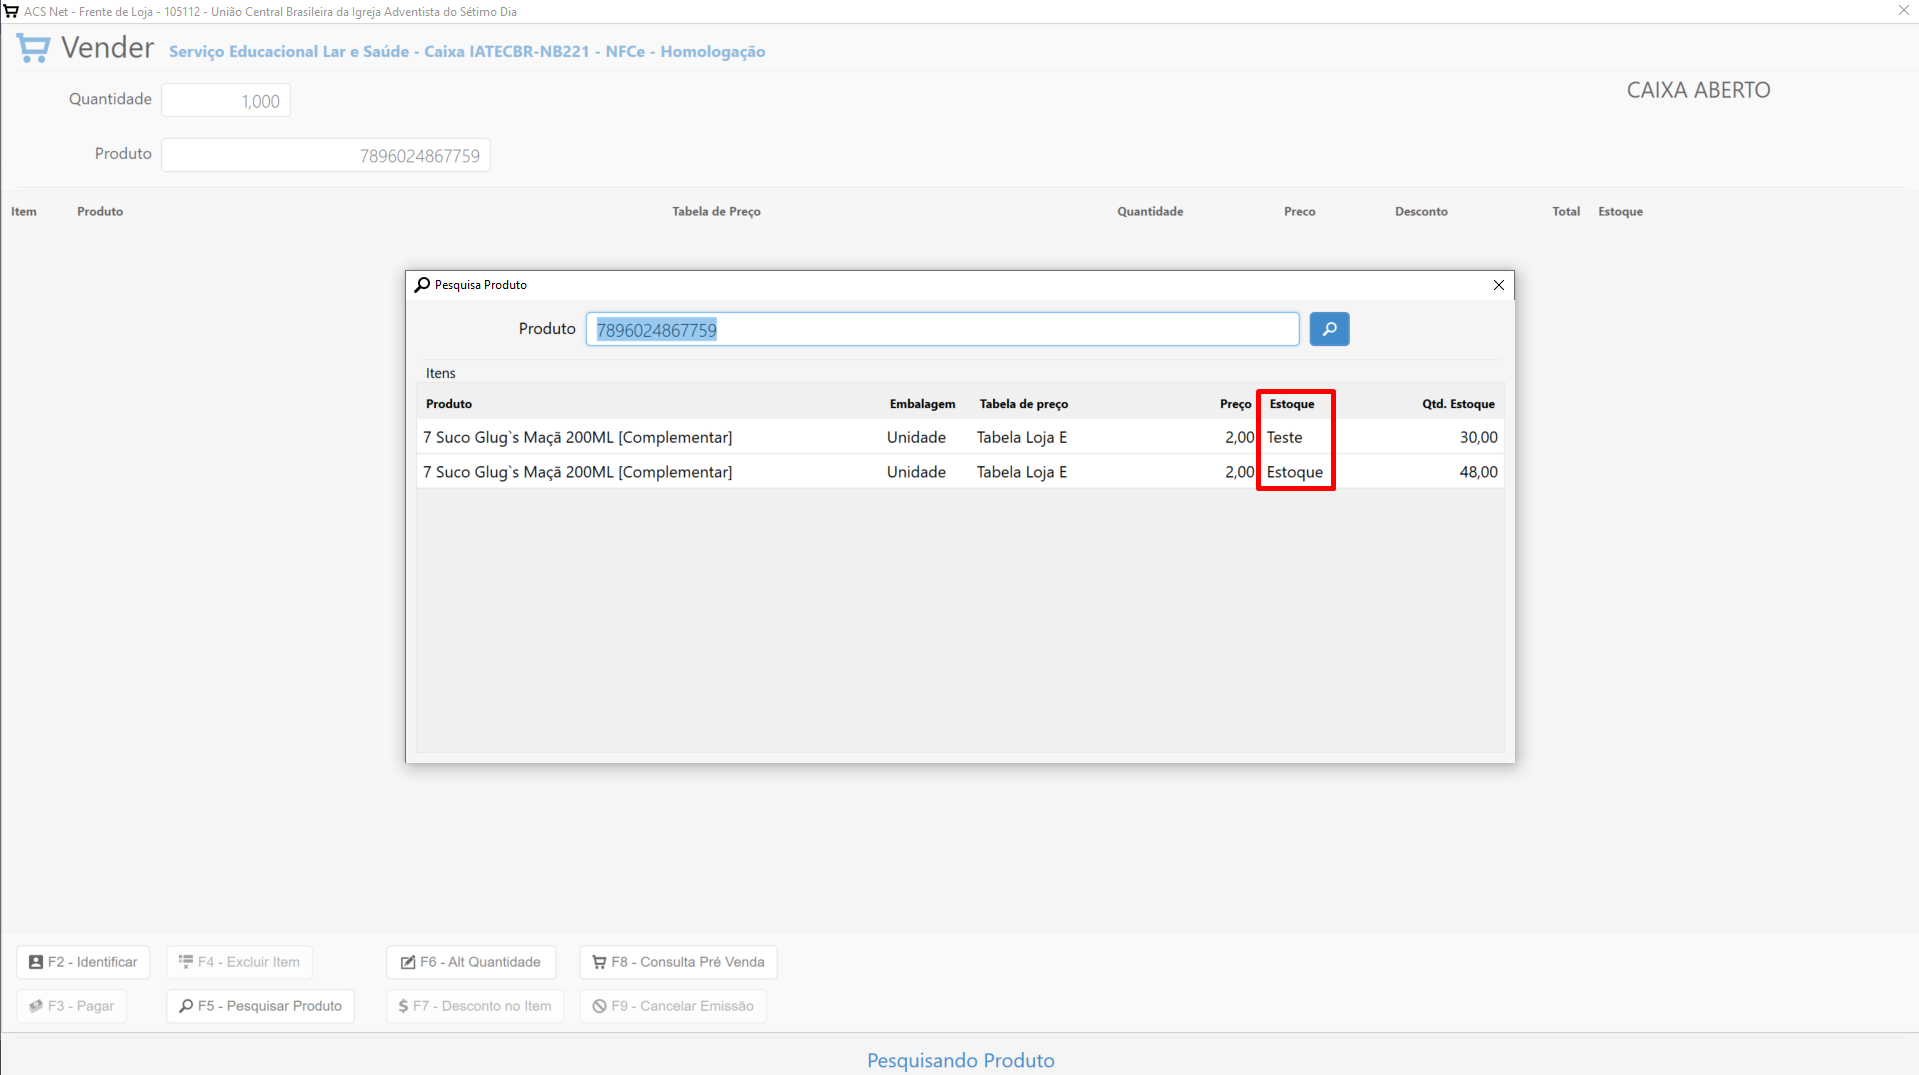Click F7 - Desconto no Item button

coord(475,1006)
